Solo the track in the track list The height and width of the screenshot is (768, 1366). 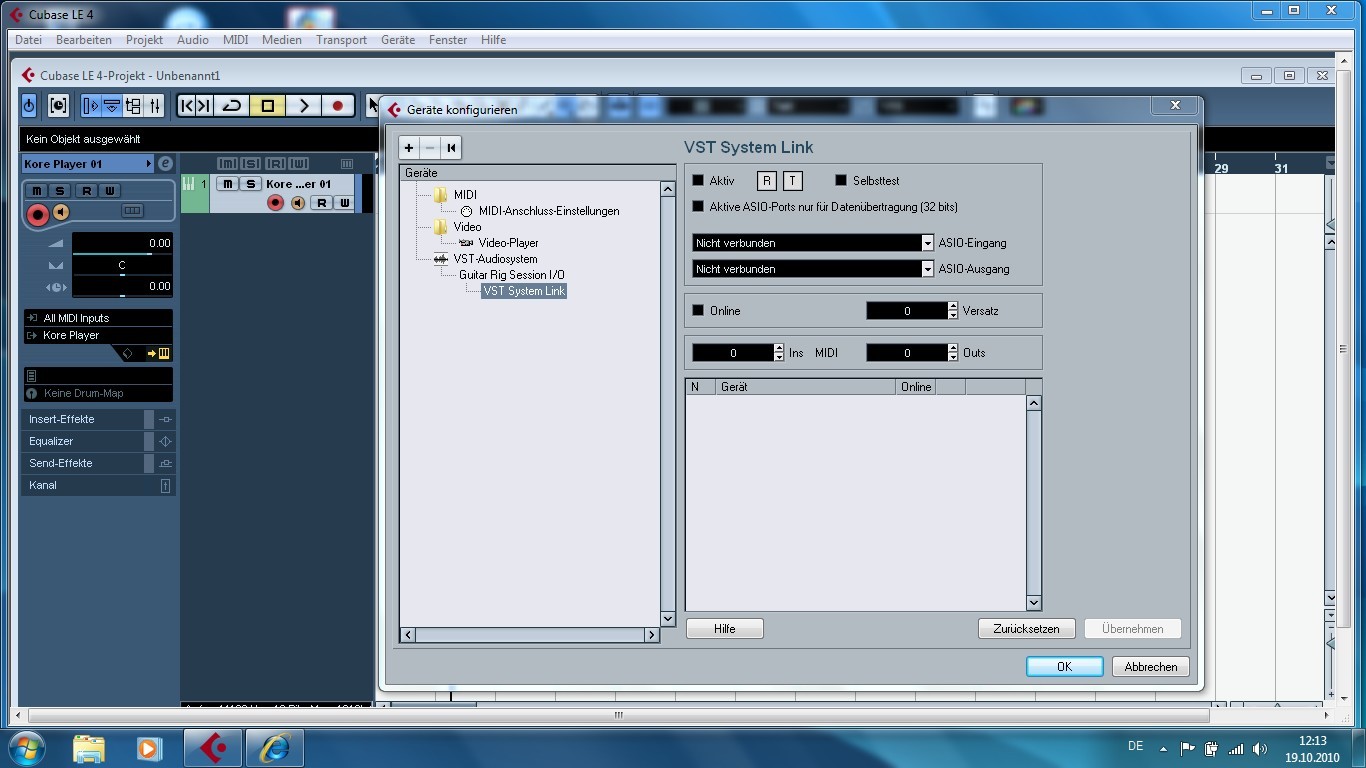pos(250,184)
